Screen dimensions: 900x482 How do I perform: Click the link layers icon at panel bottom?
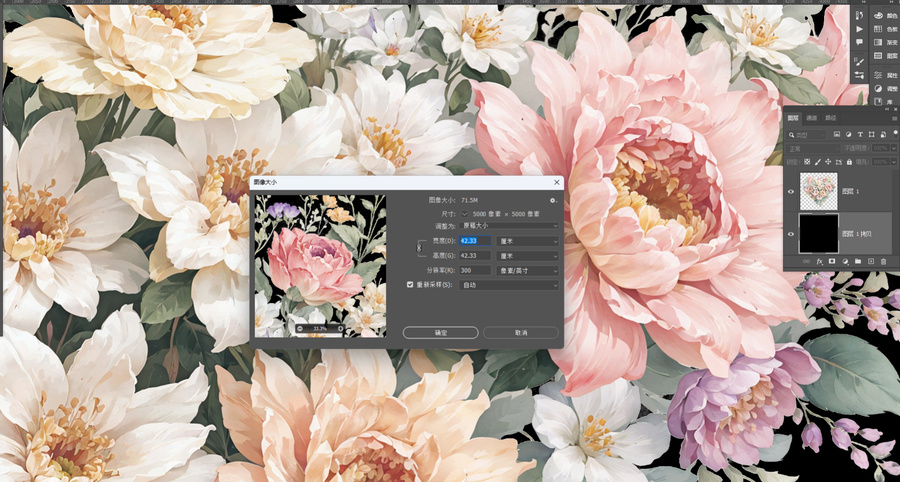tap(806, 261)
